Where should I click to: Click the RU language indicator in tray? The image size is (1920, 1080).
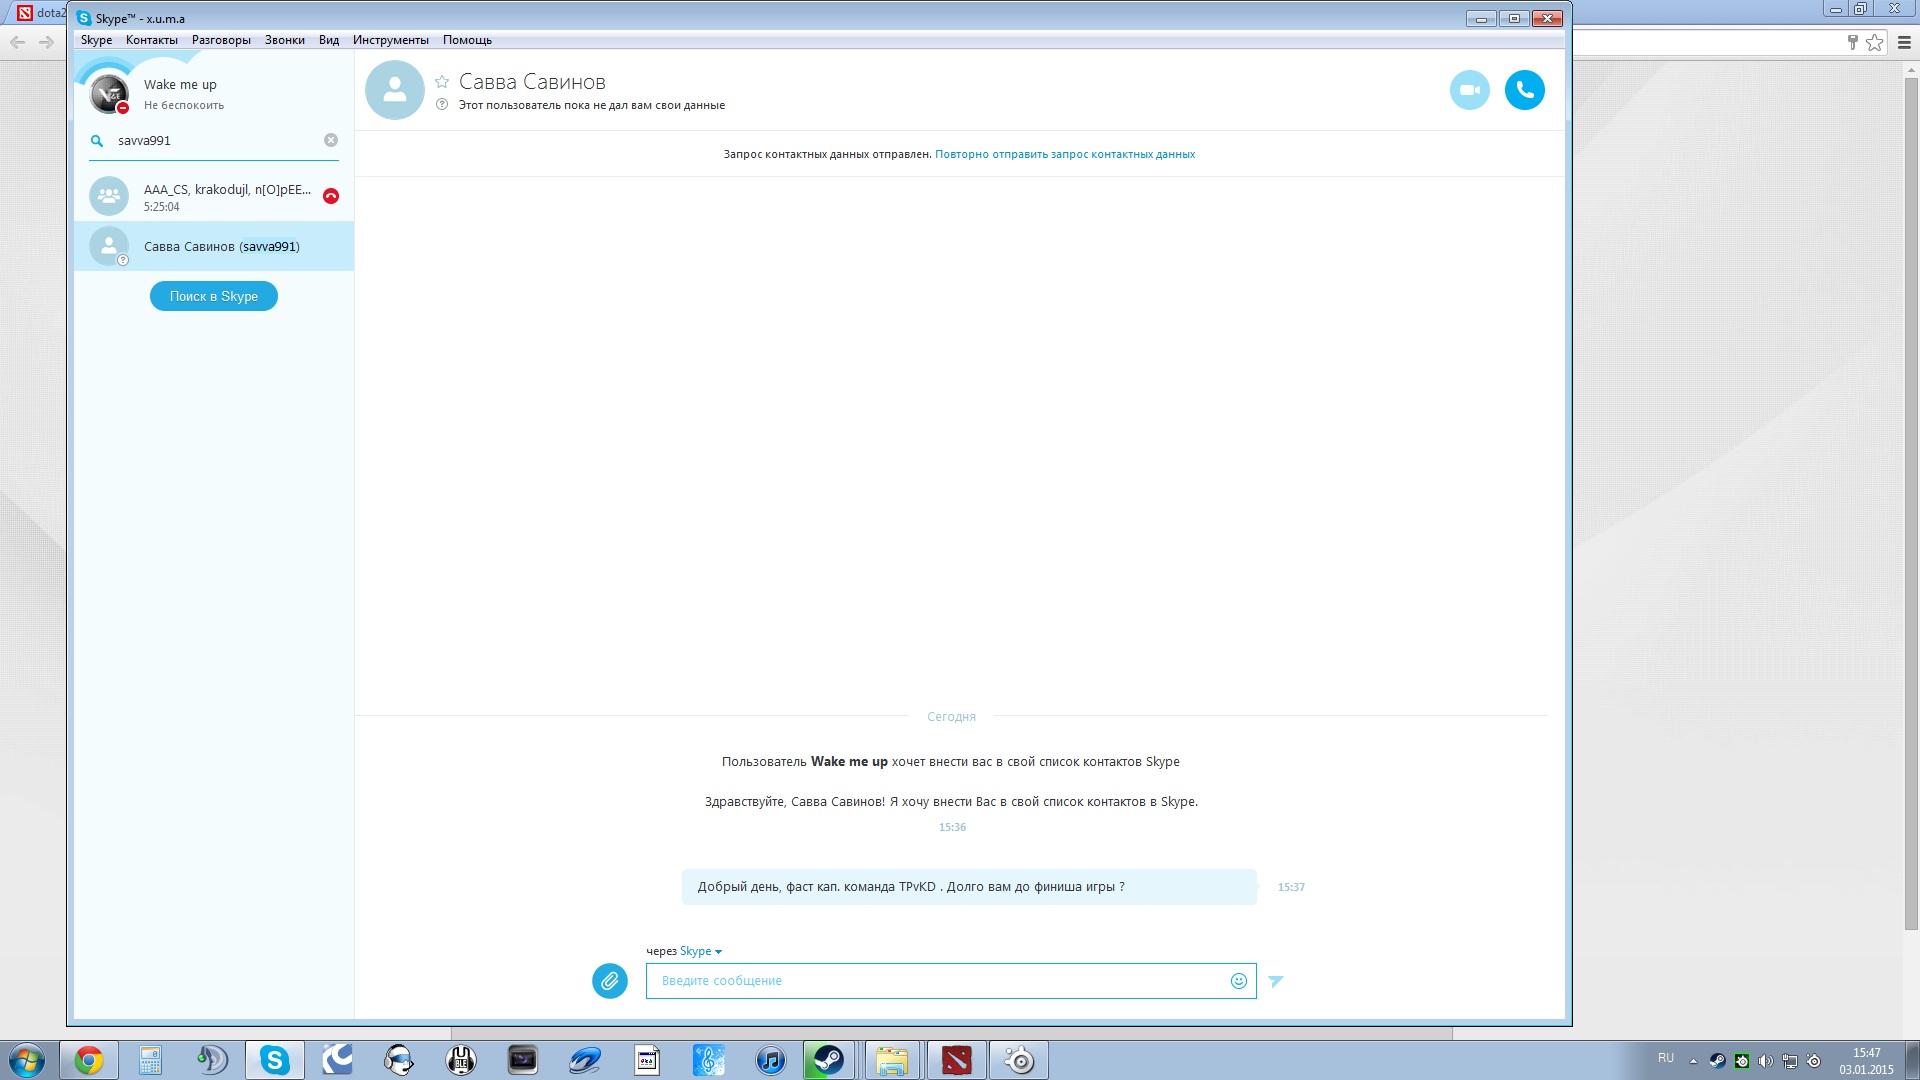click(x=1666, y=1058)
